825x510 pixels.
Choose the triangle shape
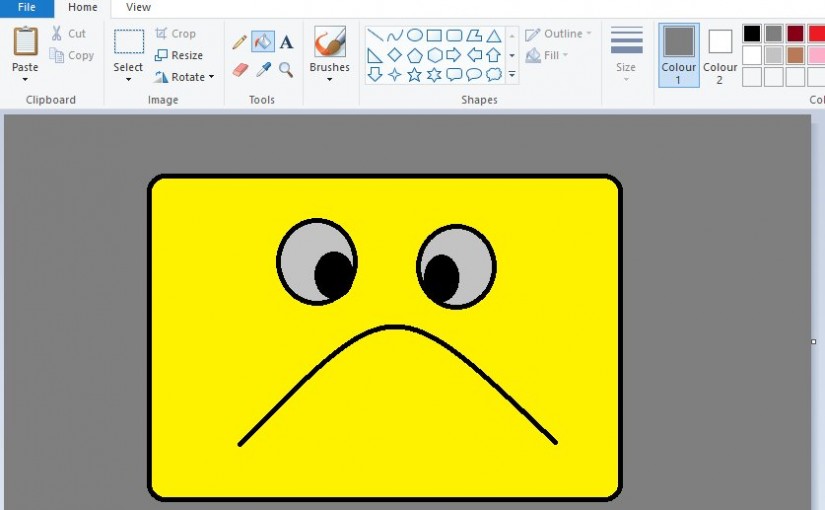click(x=493, y=36)
